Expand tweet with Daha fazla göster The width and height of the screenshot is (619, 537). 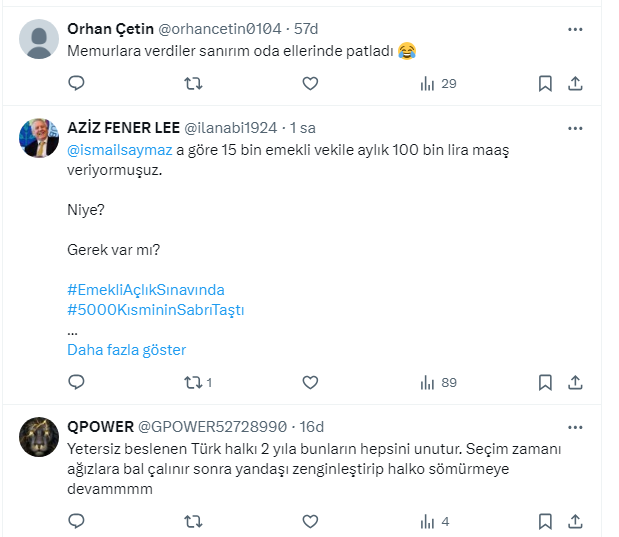pyautogui.click(x=126, y=350)
